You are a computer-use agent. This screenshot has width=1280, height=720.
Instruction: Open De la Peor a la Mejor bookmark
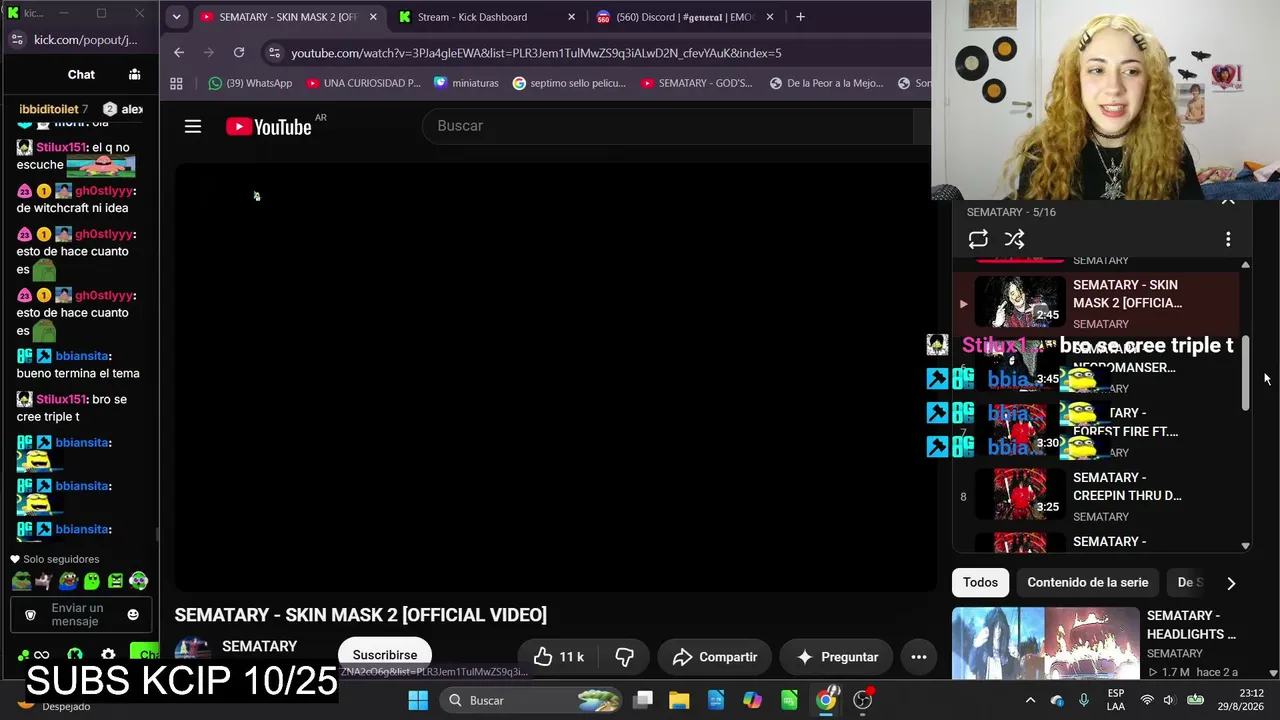(x=827, y=83)
